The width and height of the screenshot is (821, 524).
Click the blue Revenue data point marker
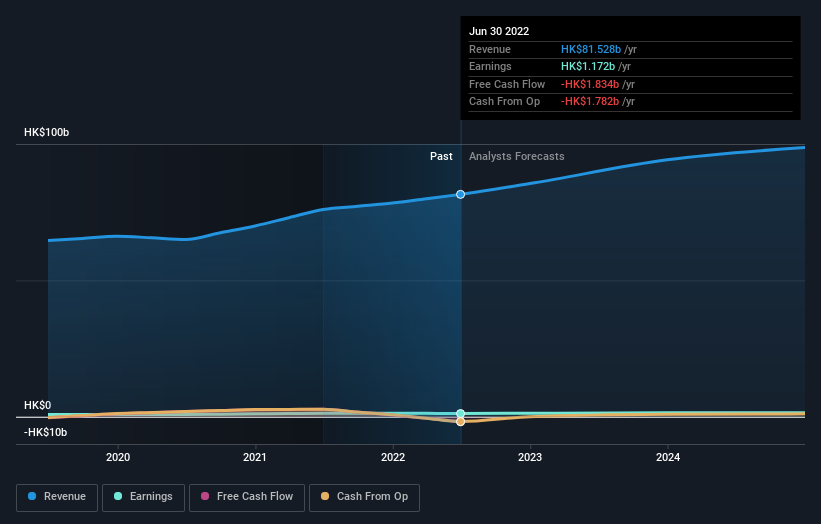pyautogui.click(x=460, y=194)
